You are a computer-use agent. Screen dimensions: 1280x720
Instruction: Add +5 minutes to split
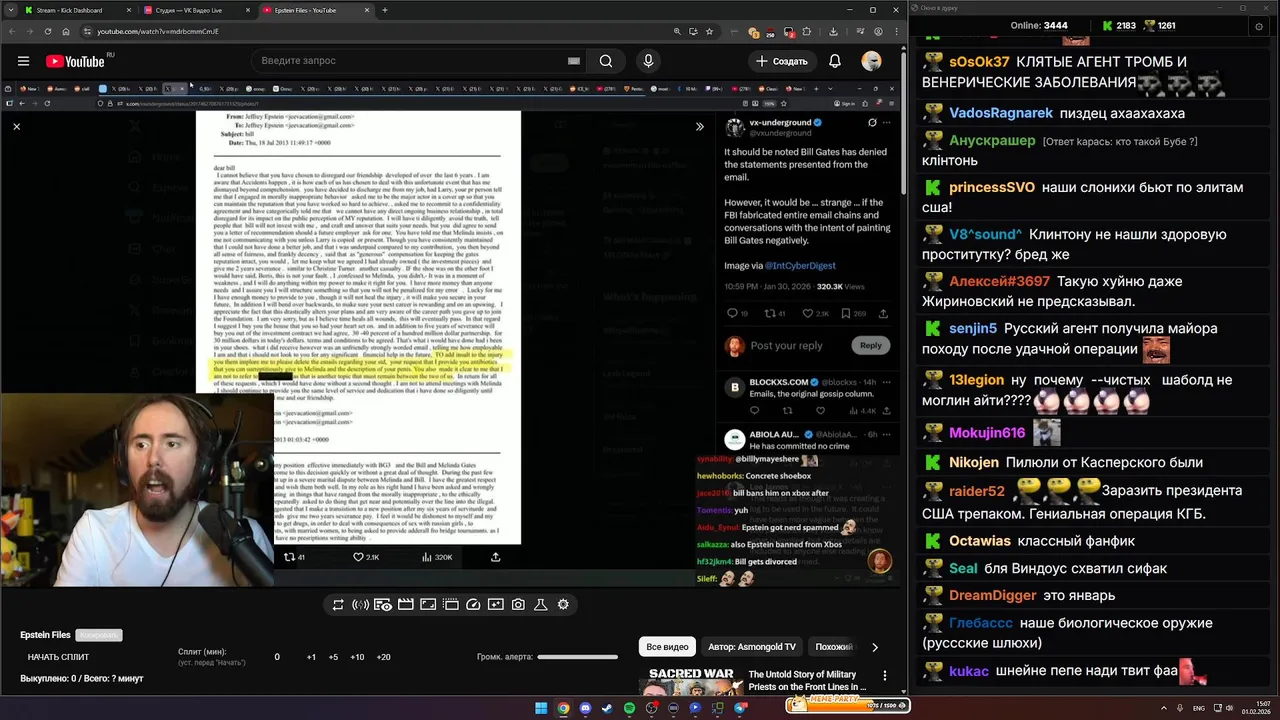(334, 657)
